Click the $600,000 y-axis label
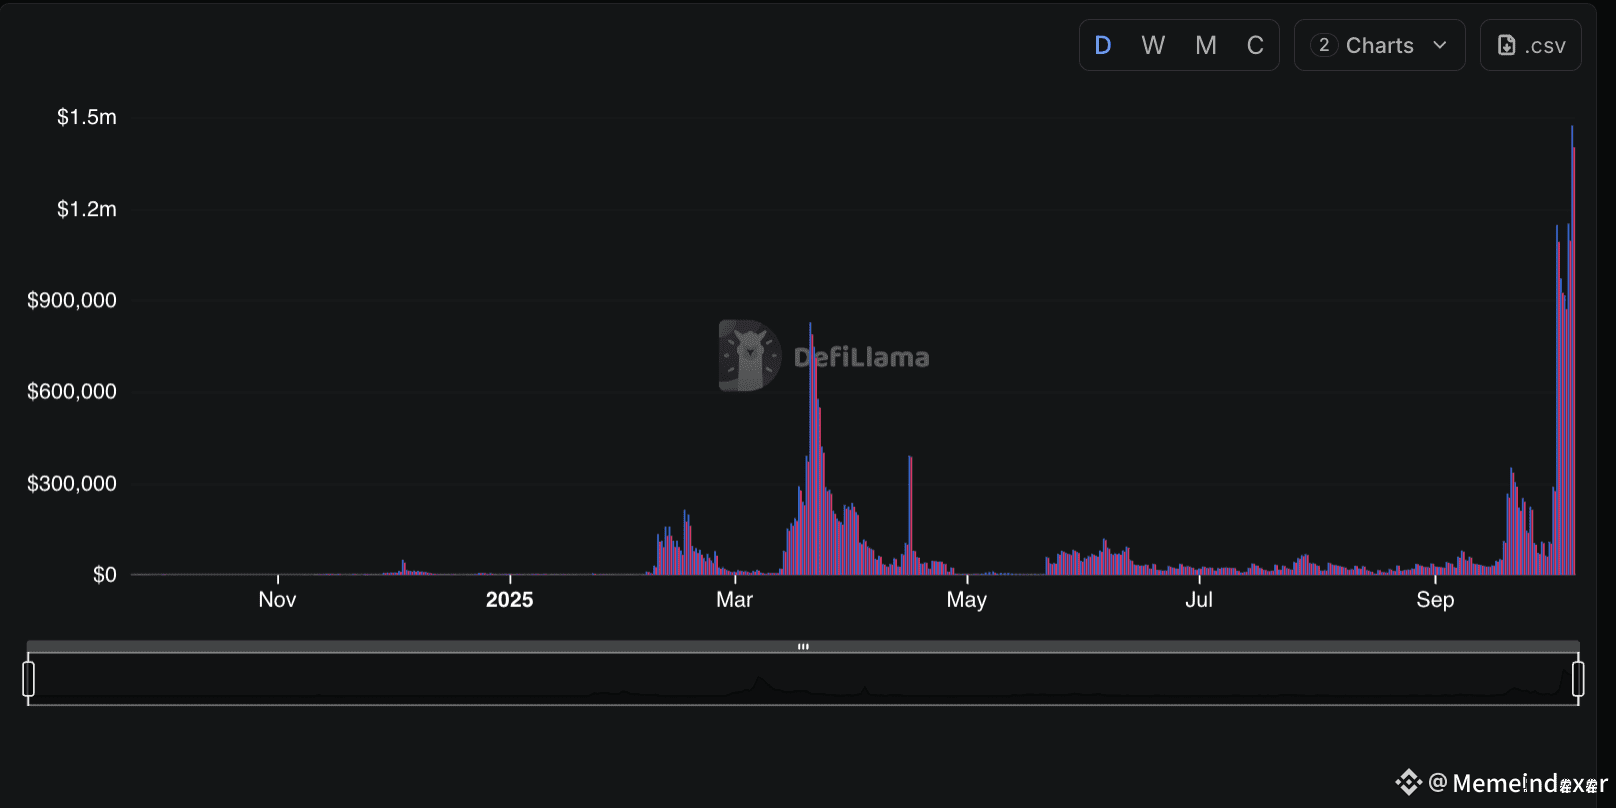Viewport: 1616px width, 808px height. pyautogui.click(x=72, y=391)
